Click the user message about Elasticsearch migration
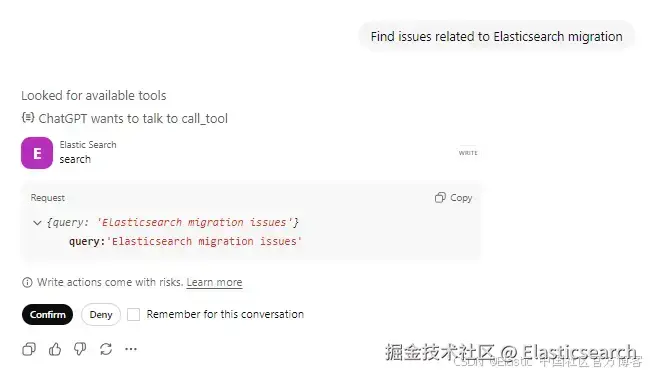The height and width of the screenshot is (375, 650). (497, 36)
